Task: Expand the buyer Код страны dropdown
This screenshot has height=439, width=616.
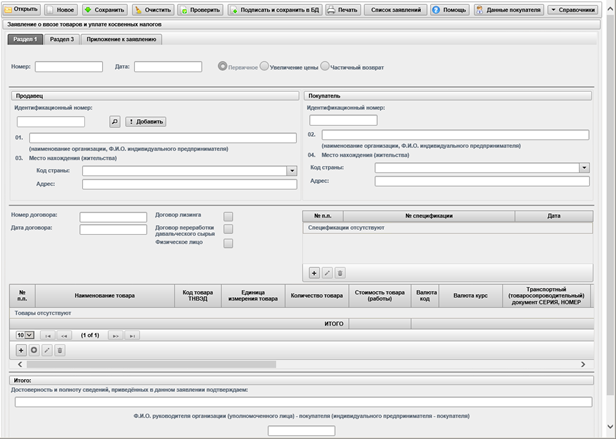Action: click(x=584, y=168)
